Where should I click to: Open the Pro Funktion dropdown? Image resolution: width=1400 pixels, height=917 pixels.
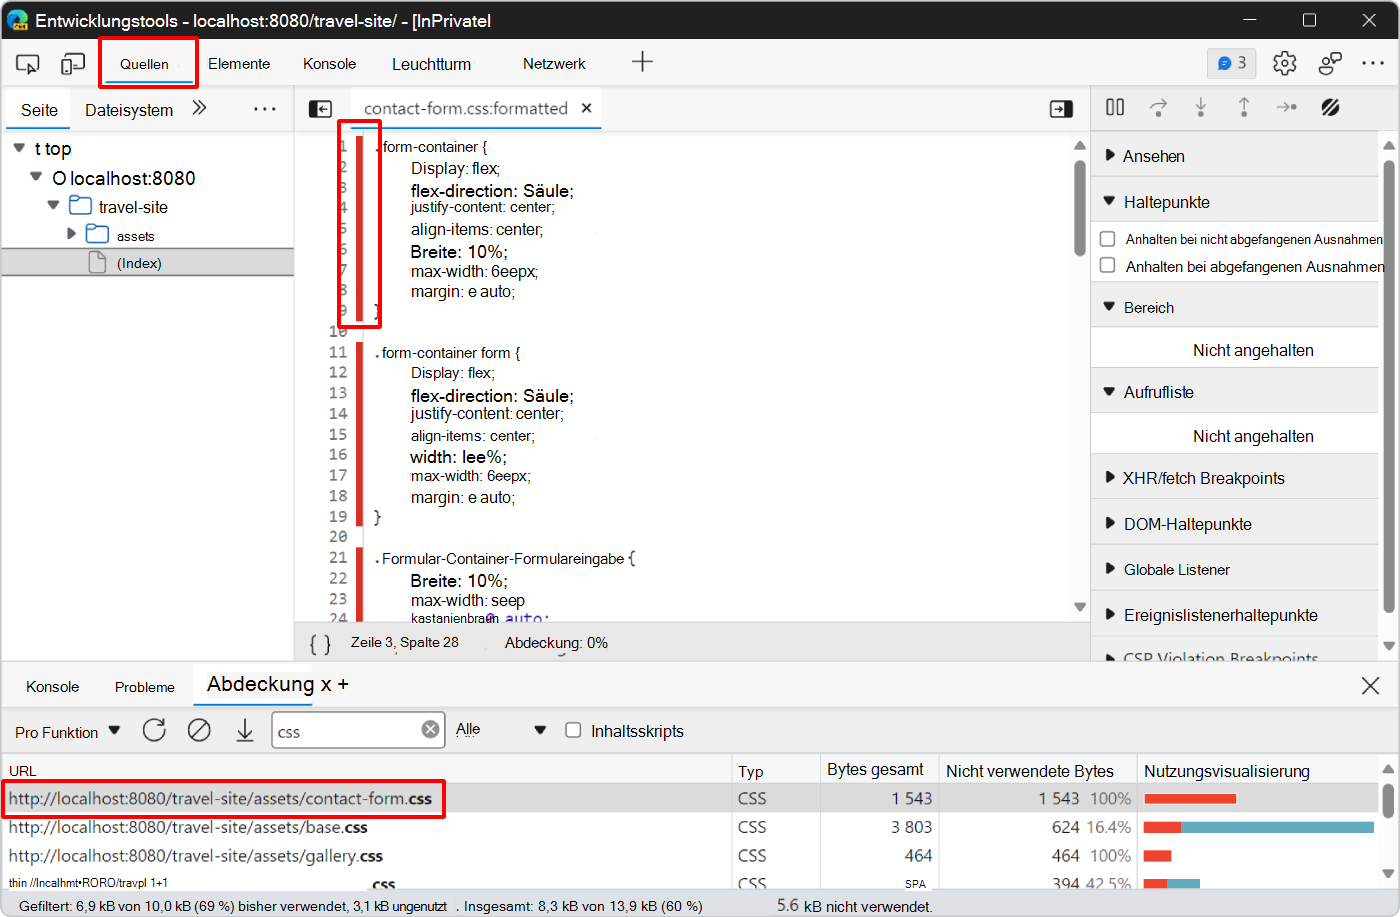[x=67, y=732]
